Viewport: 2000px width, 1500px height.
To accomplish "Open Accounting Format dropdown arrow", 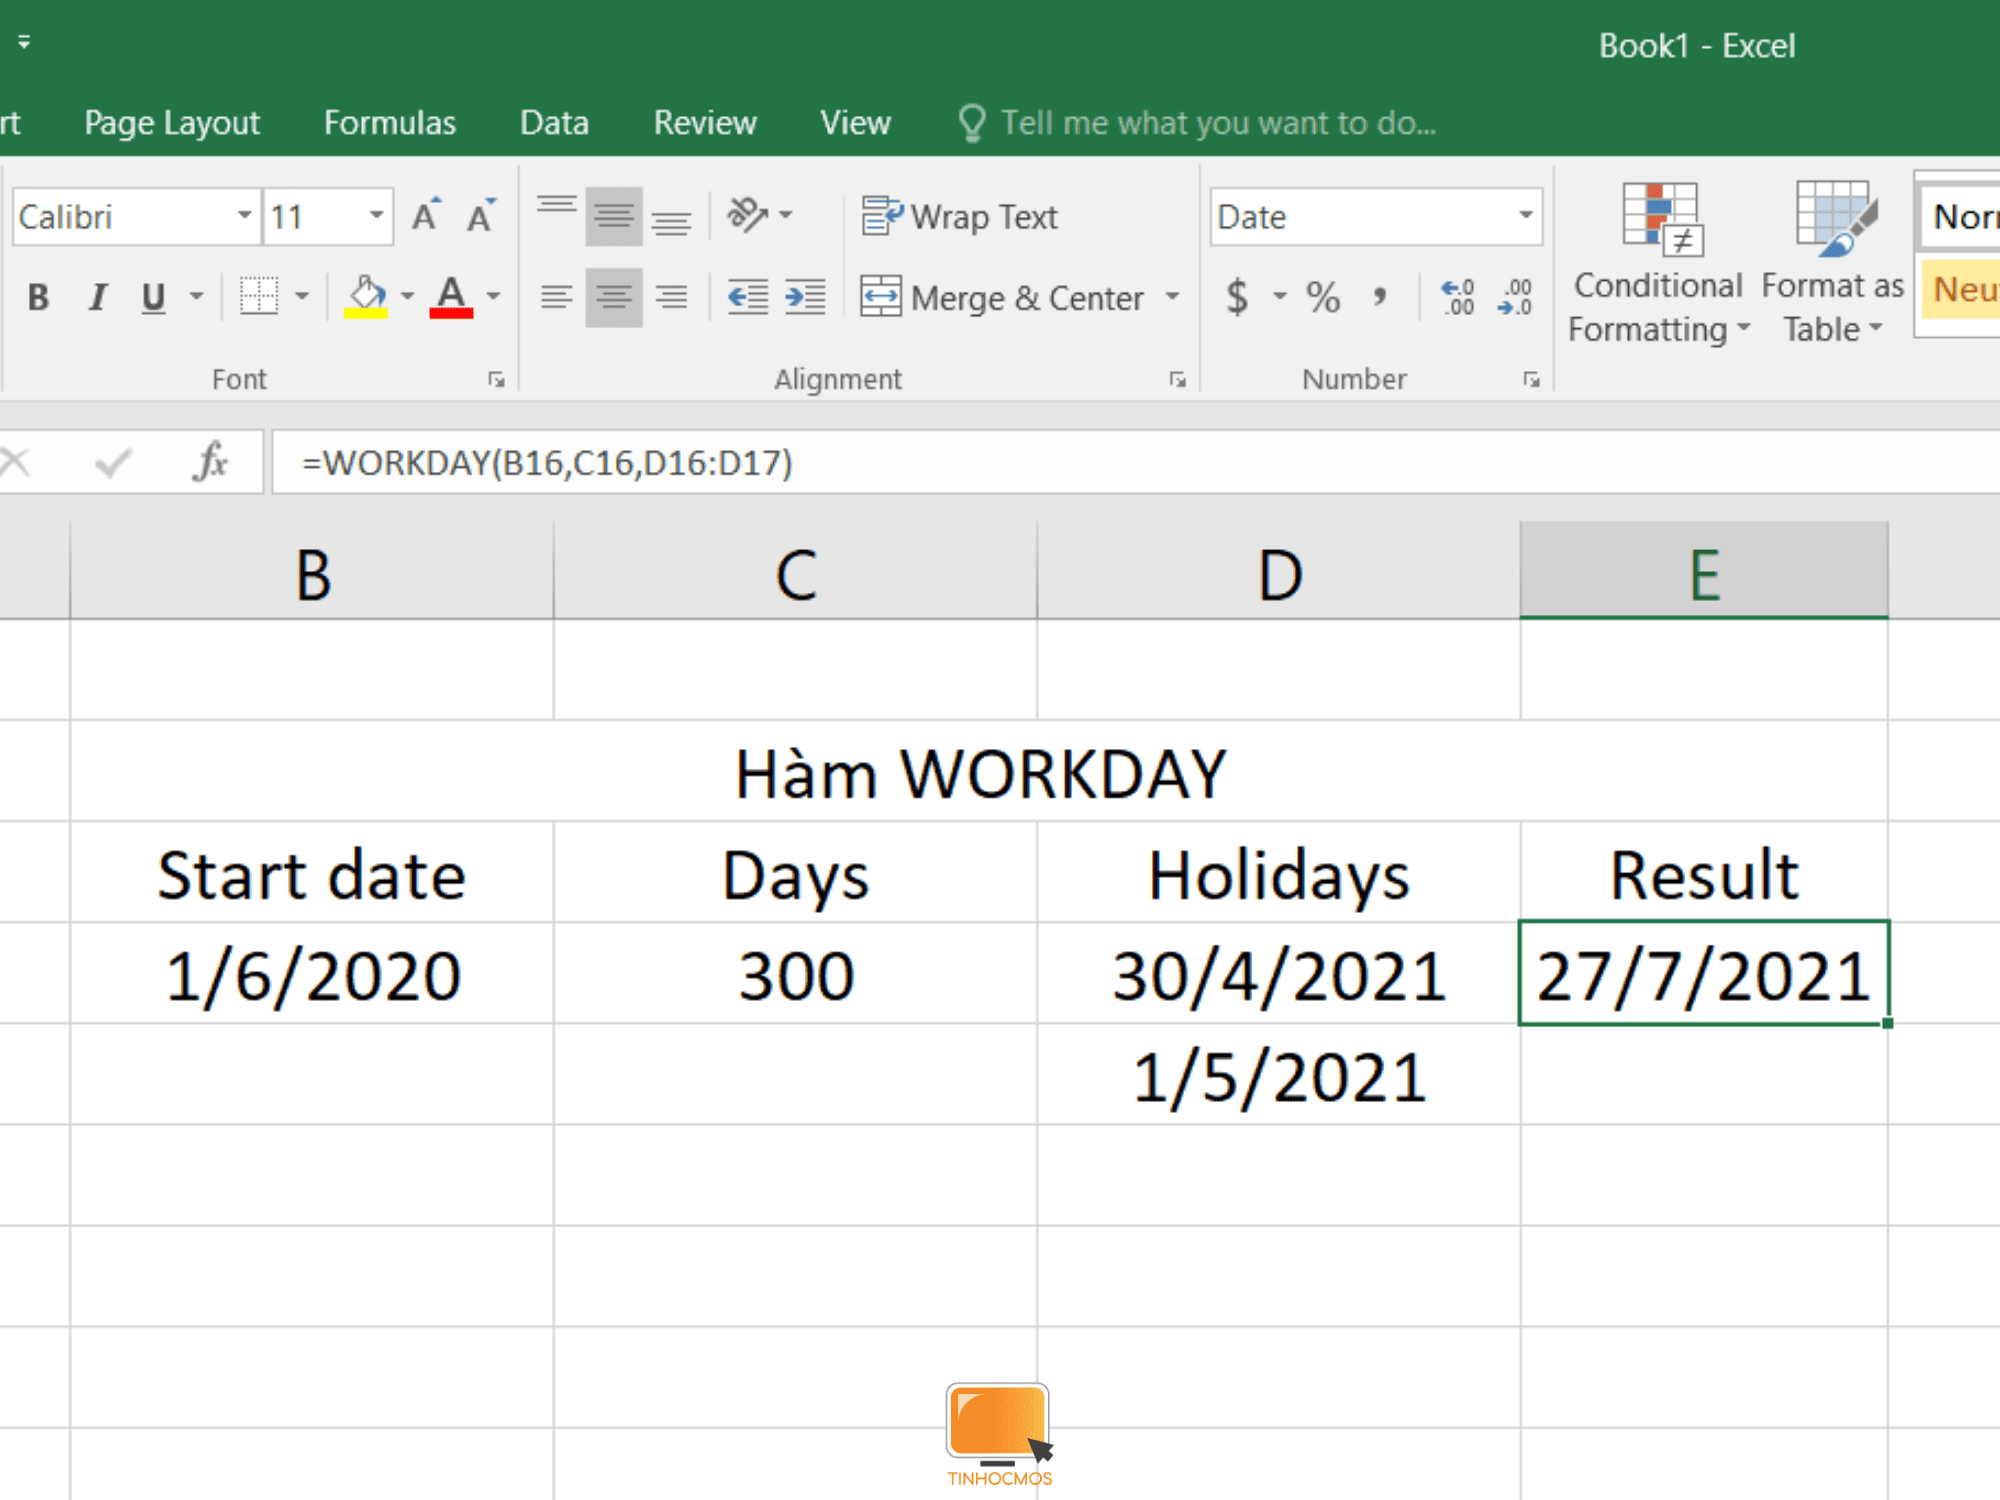I will [x=1279, y=297].
